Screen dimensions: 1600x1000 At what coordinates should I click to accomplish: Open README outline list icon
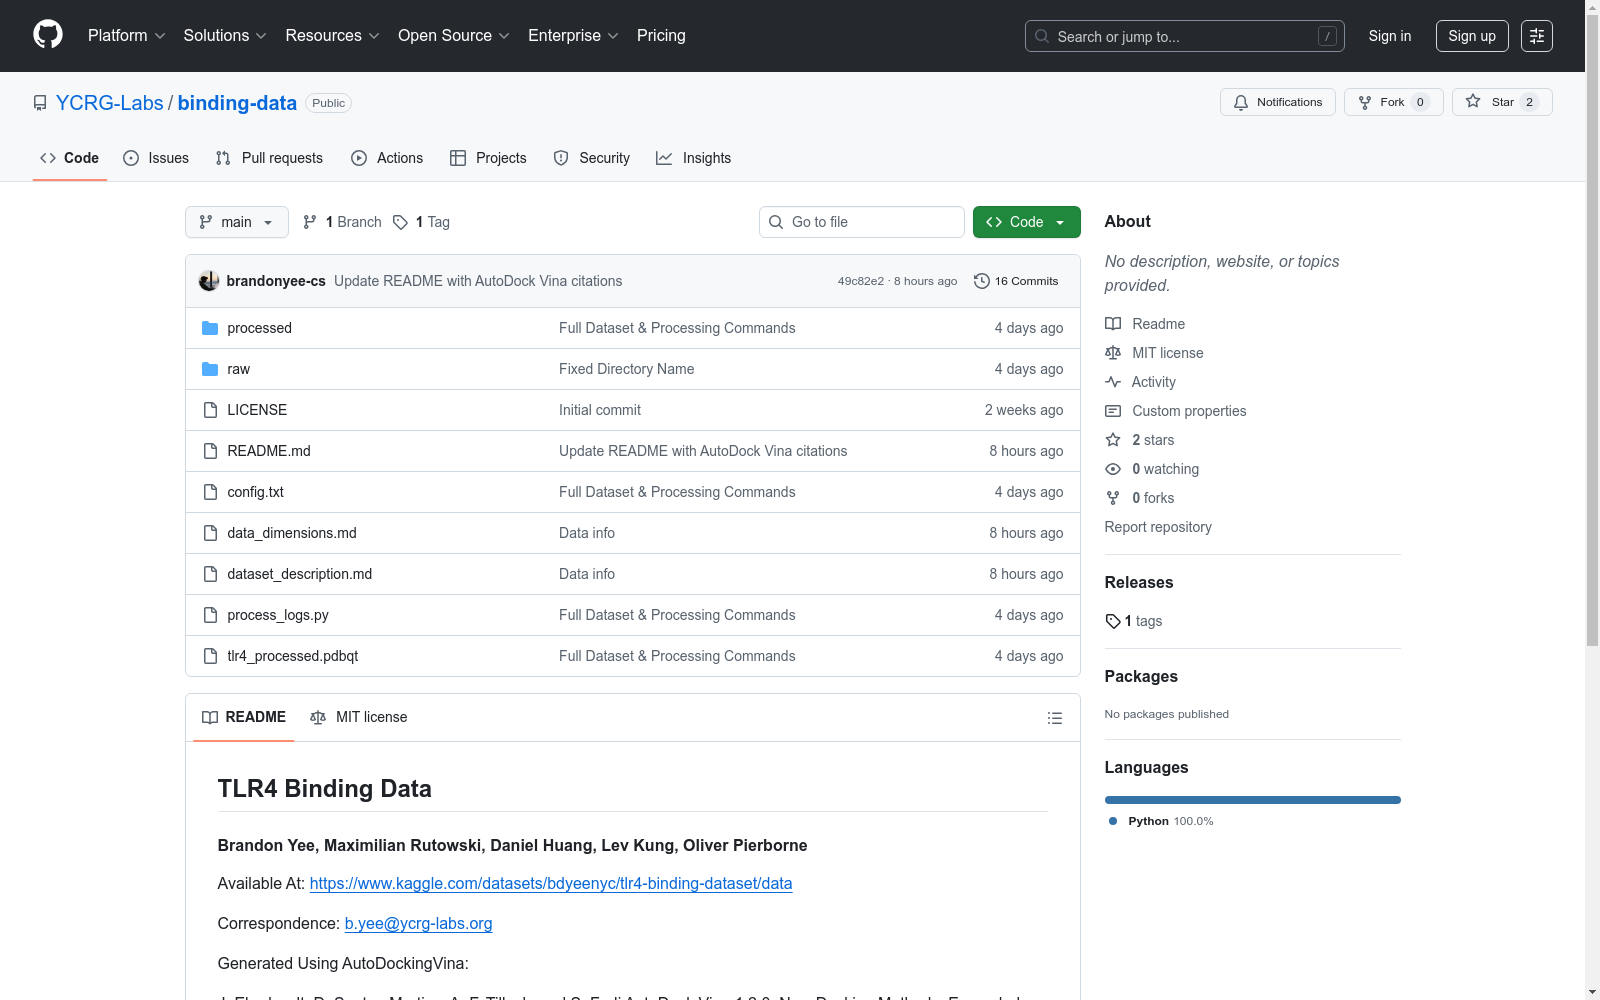[1054, 718]
